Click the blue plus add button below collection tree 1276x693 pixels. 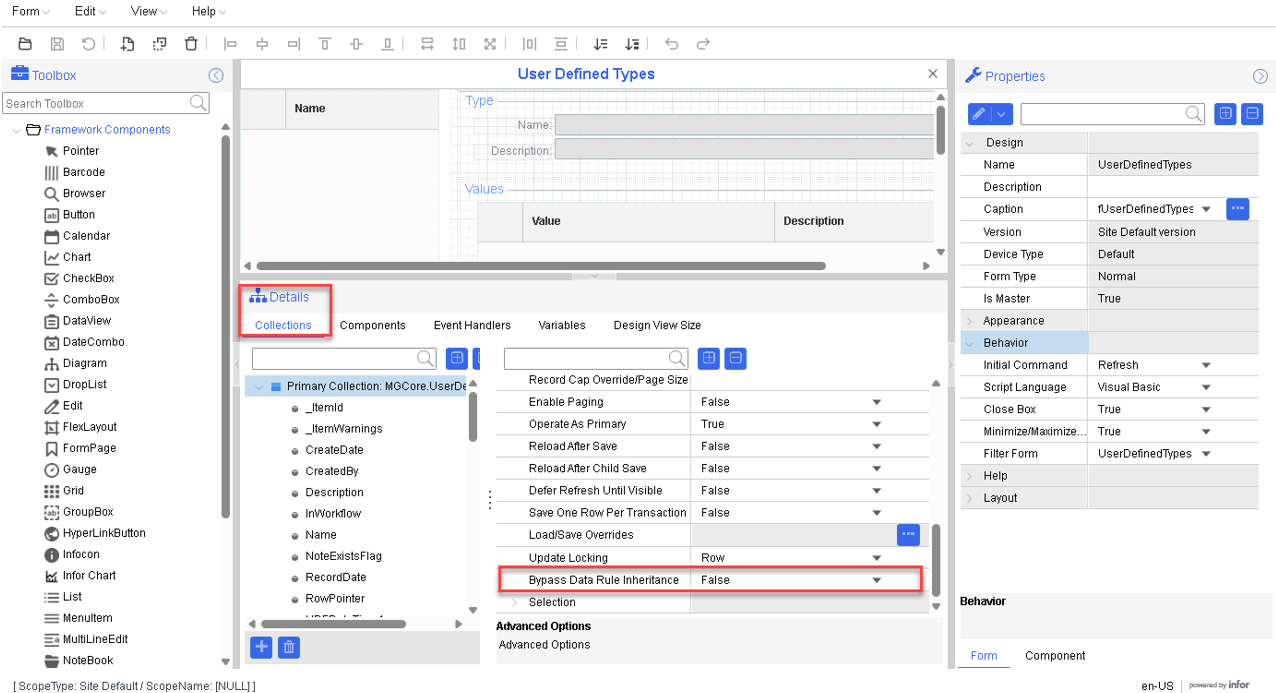click(x=261, y=647)
